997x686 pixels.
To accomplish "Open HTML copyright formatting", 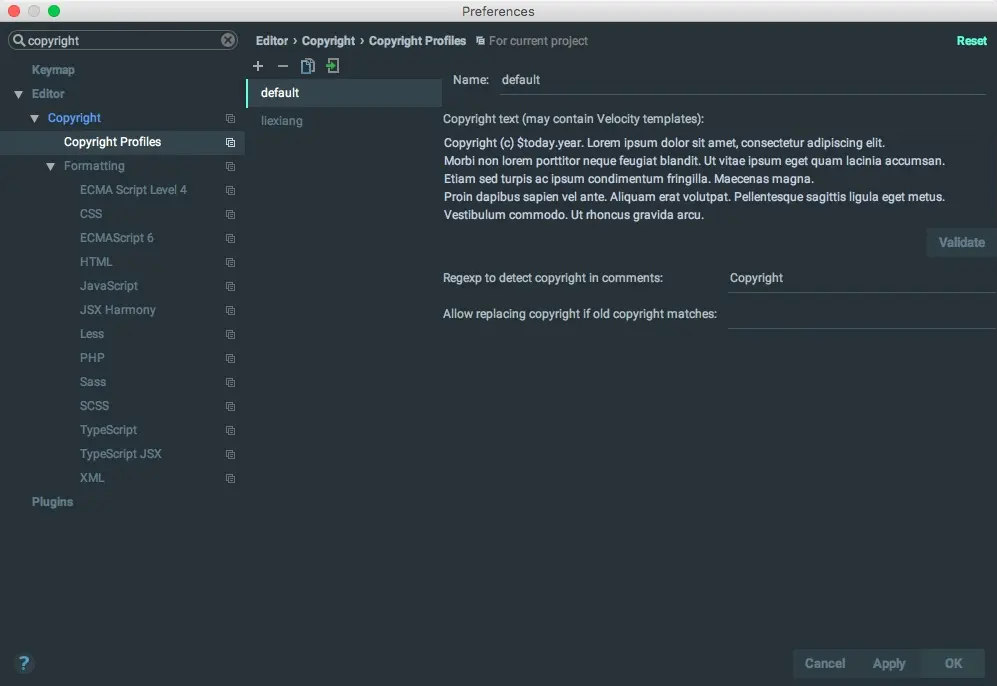I will pos(96,262).
